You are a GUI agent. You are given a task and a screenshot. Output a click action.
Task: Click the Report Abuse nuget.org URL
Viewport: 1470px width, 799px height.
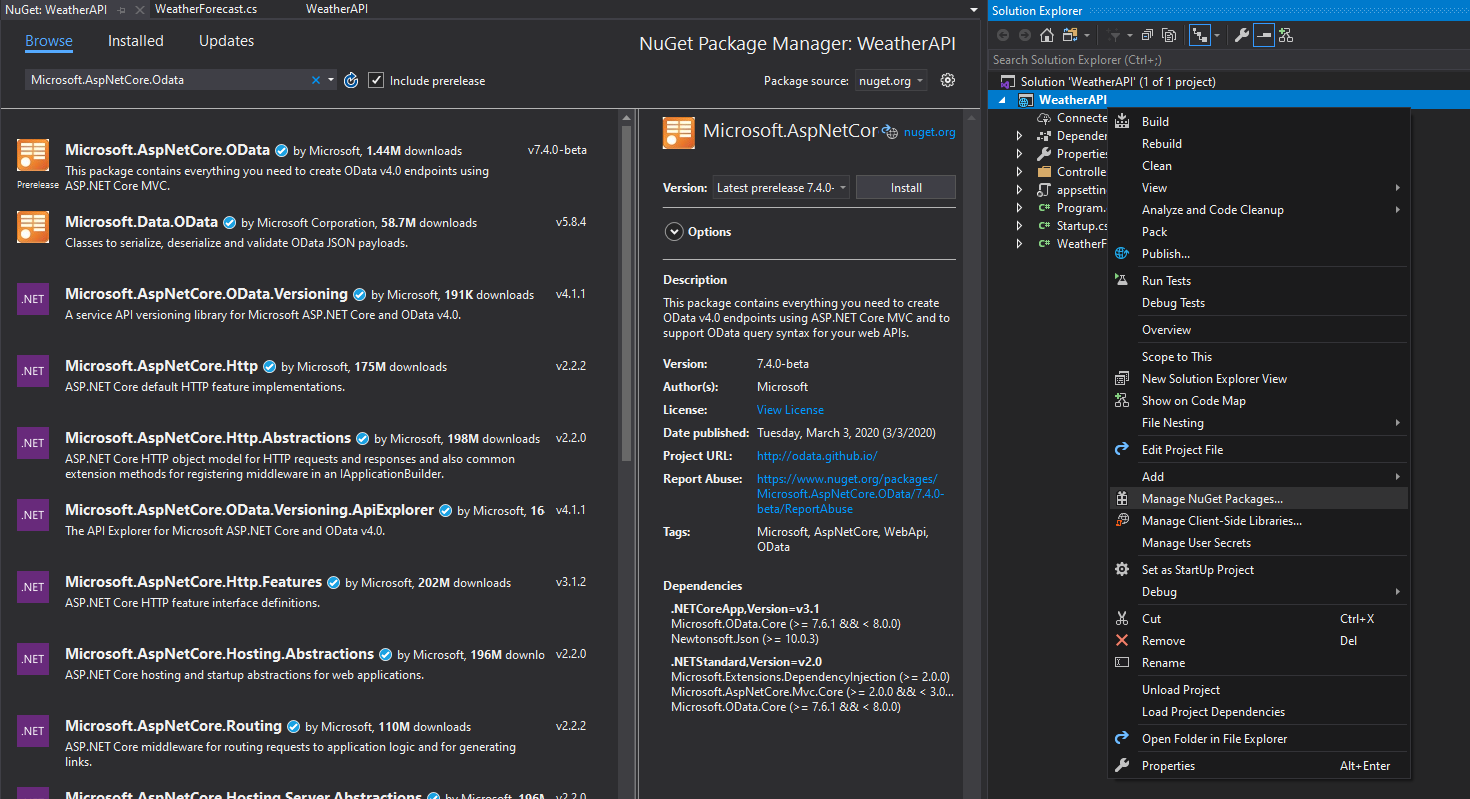[x=850, y=494]
